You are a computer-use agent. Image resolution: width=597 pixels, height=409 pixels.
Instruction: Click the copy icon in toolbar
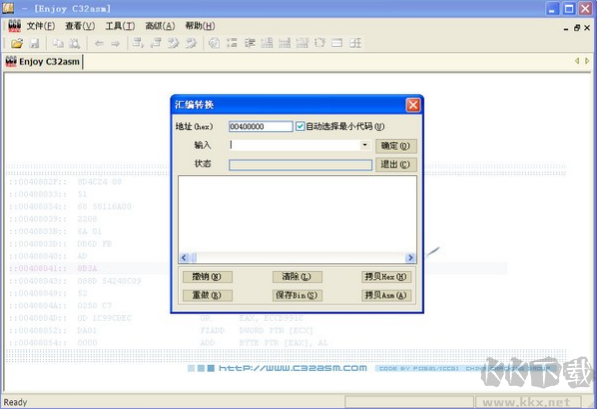pyautogui.click(x=58, y=43)
